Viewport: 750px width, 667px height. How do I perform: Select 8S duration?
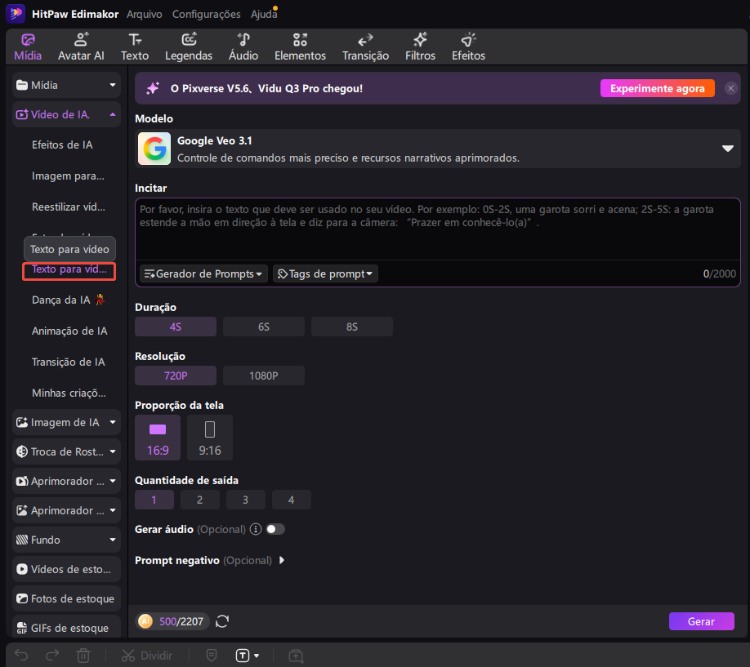pos(352,327)
